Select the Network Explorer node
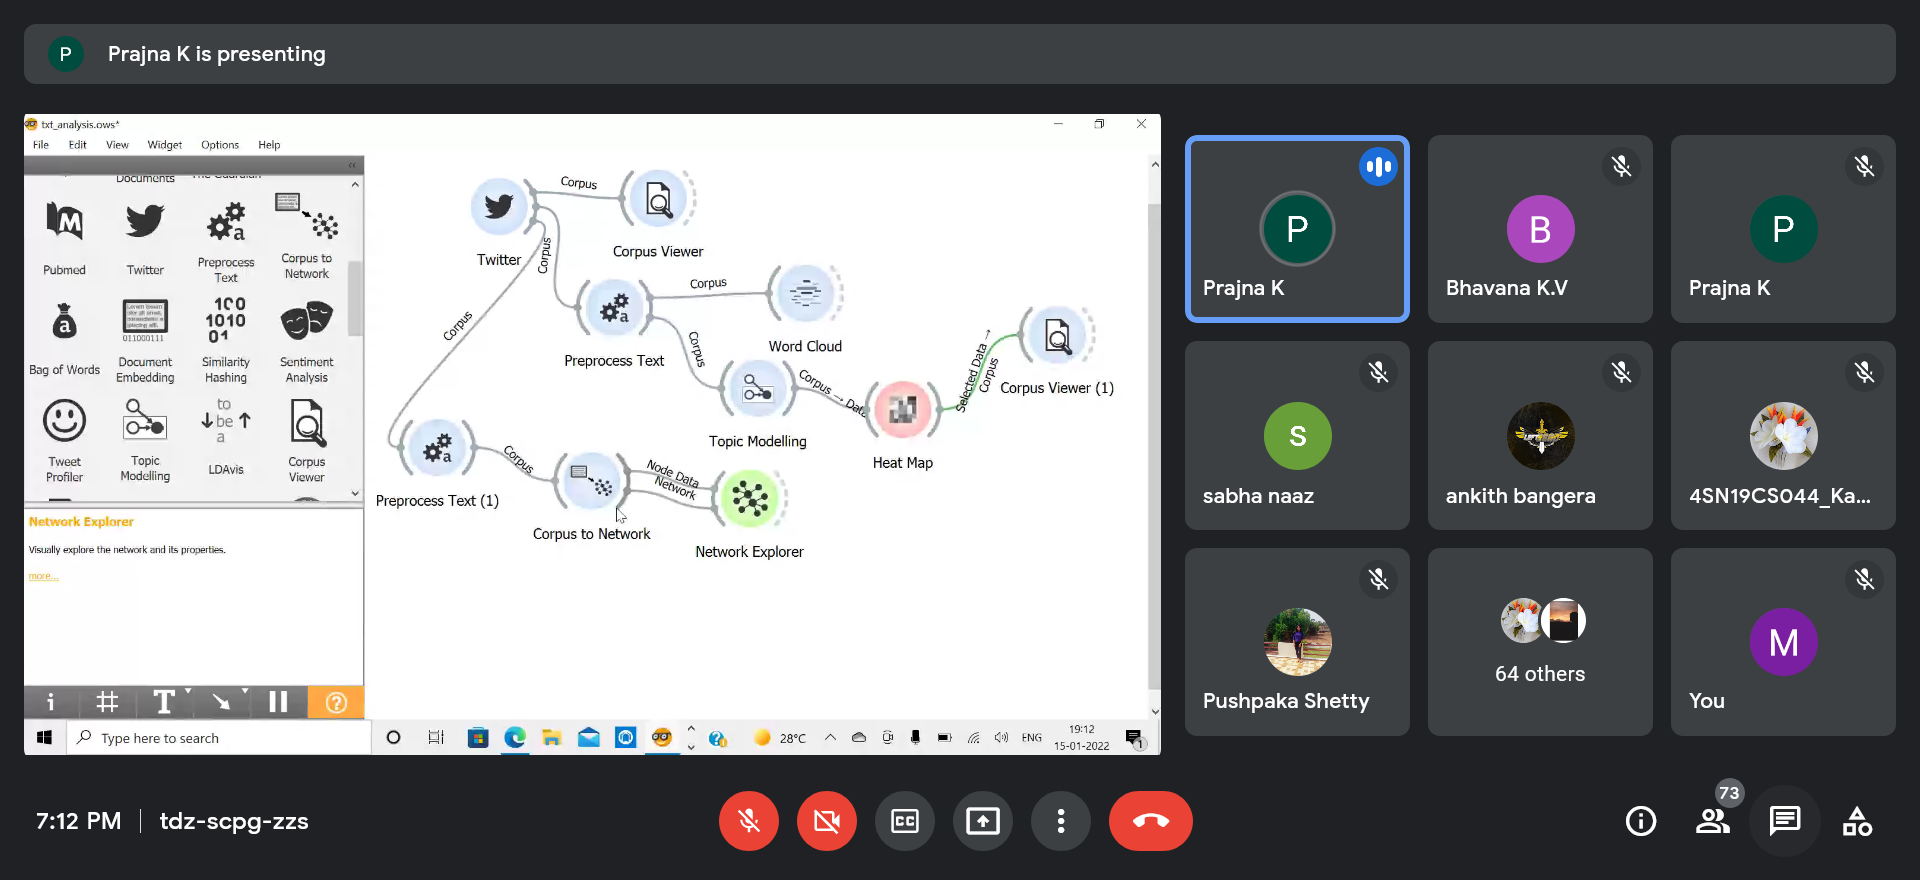 coord(749,498)
